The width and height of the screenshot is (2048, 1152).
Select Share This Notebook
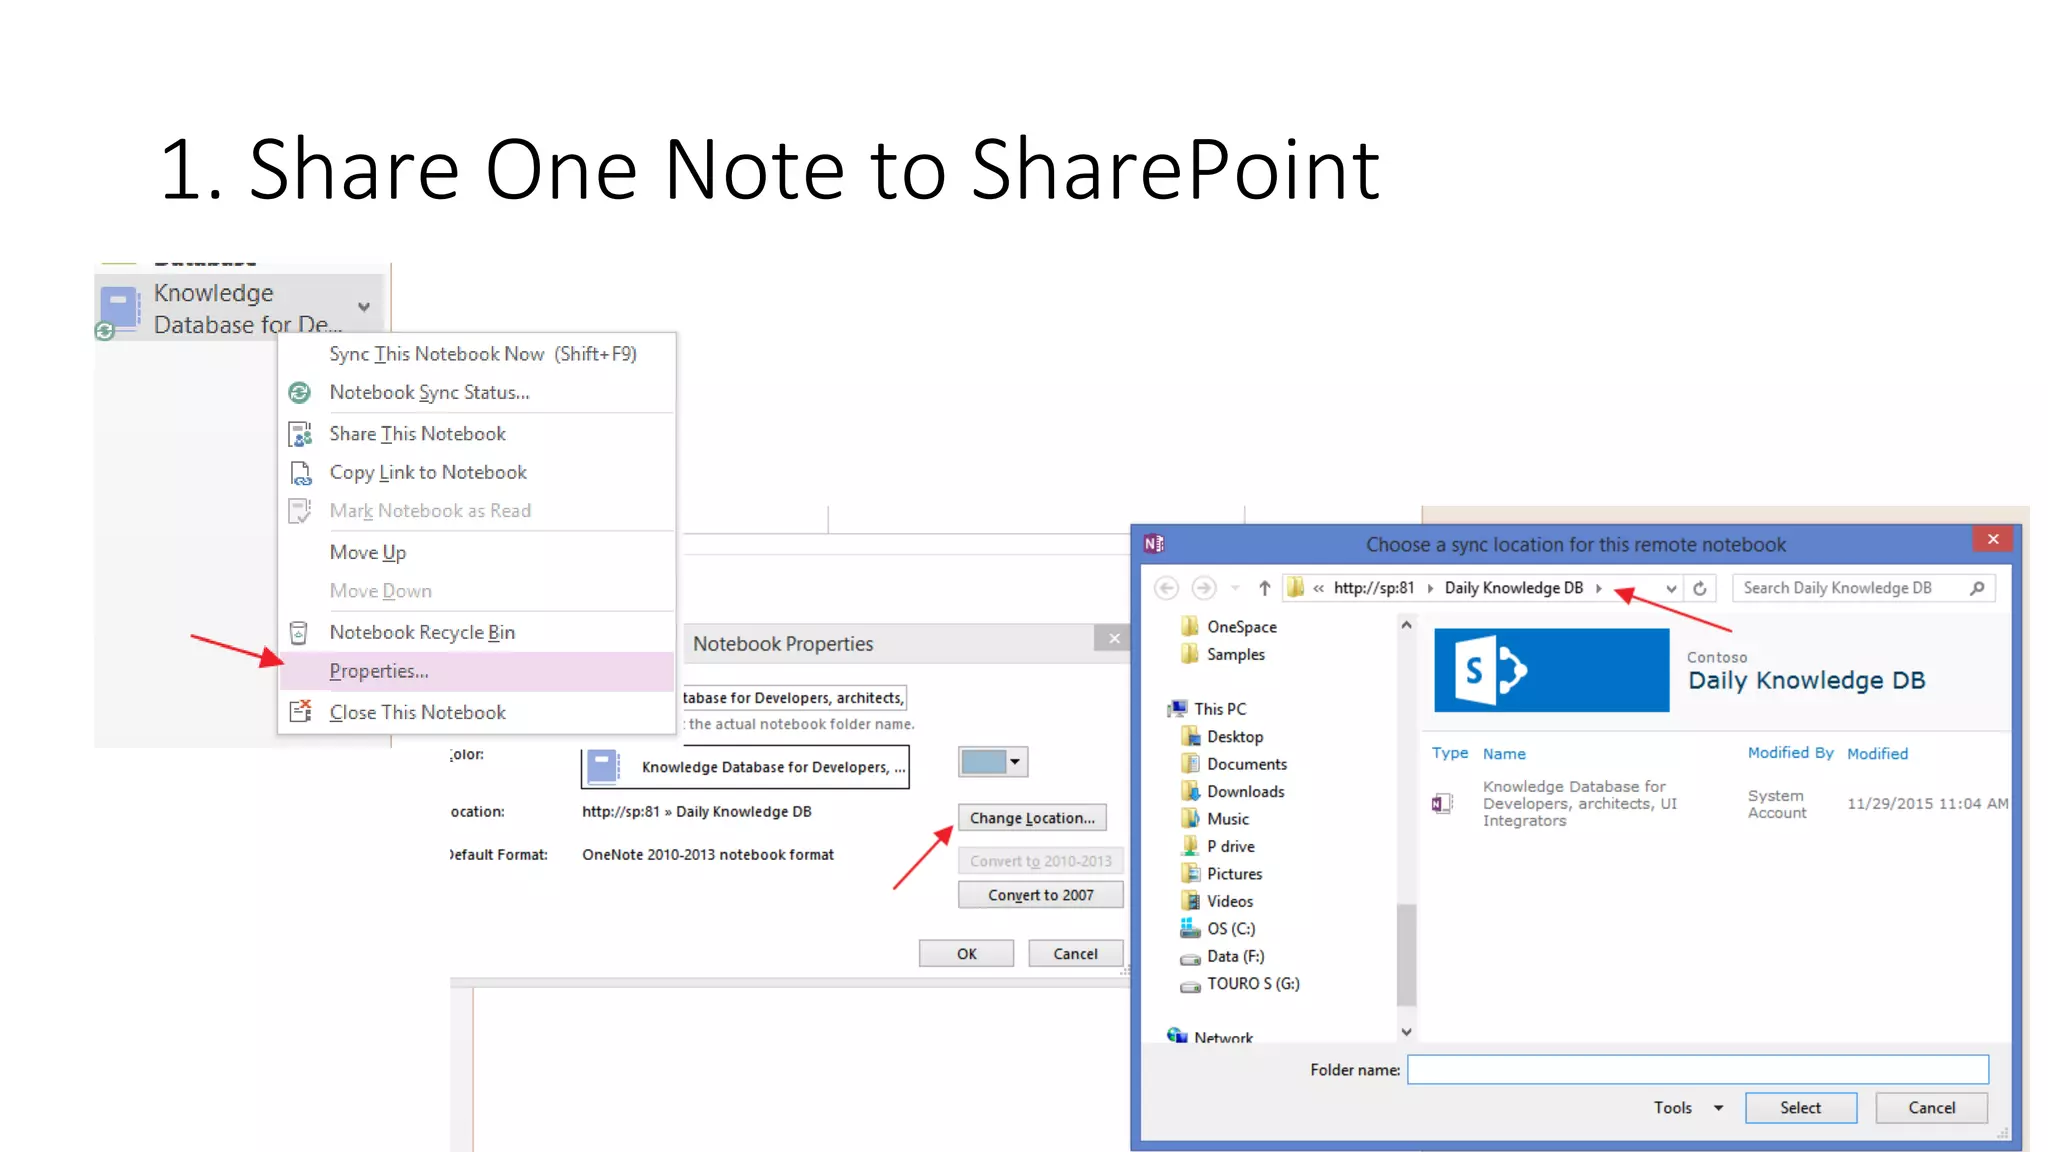417,434
